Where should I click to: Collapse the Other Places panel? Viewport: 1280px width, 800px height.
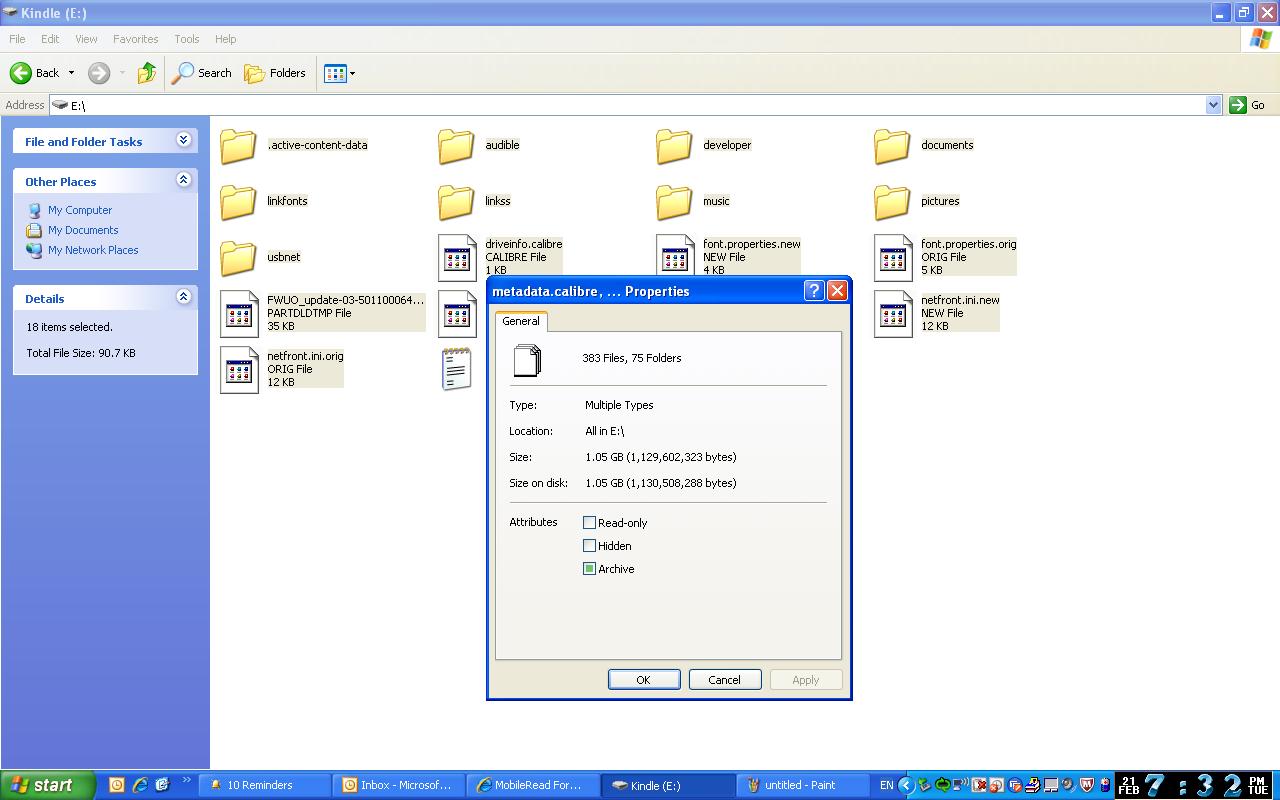coord(183,180)
